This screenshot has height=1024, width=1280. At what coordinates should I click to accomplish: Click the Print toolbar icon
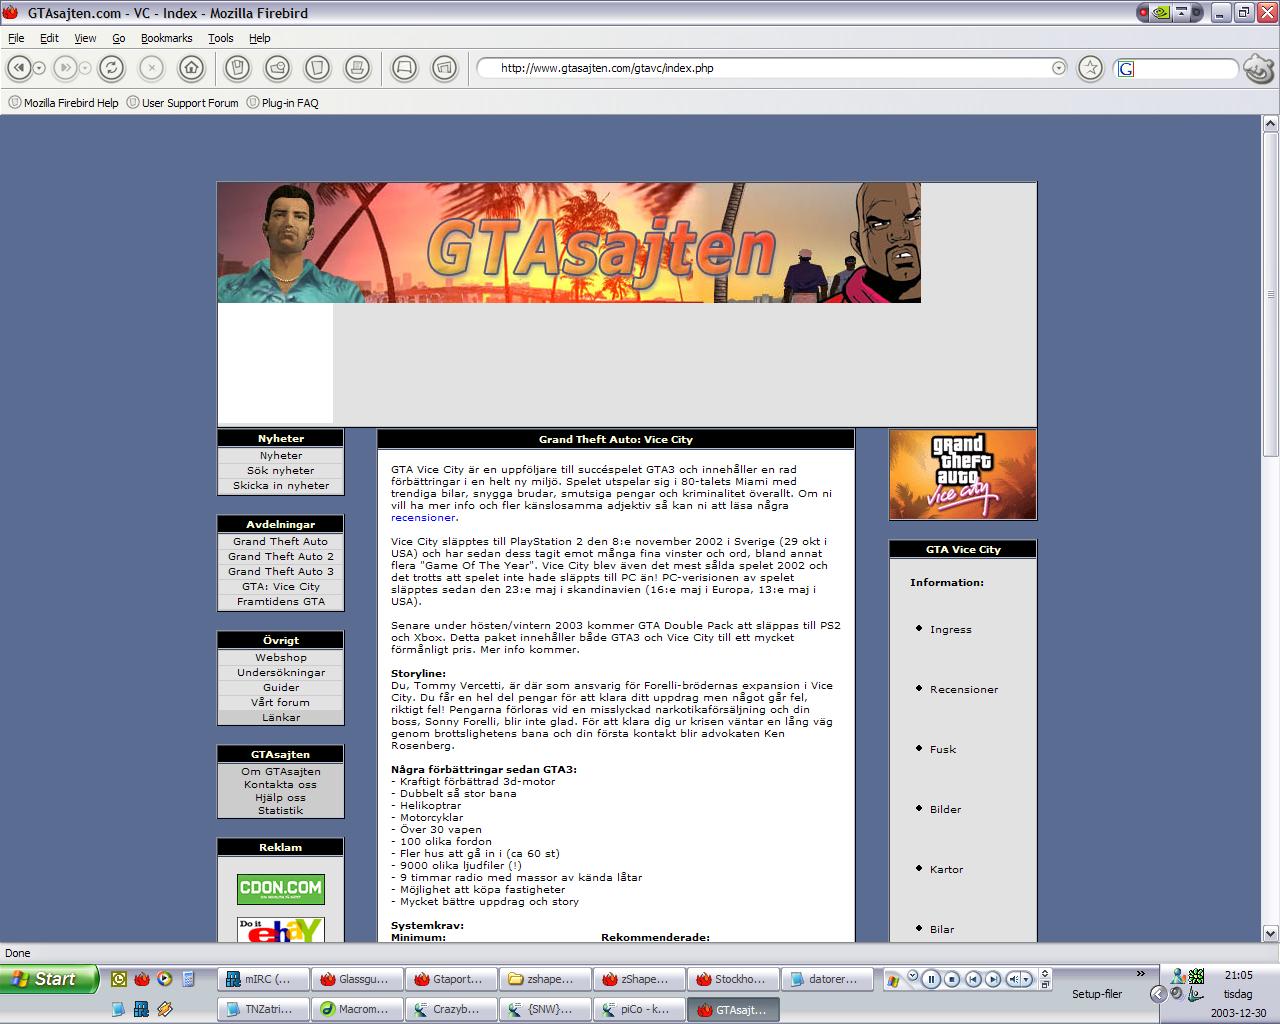(x=357, y=68)
